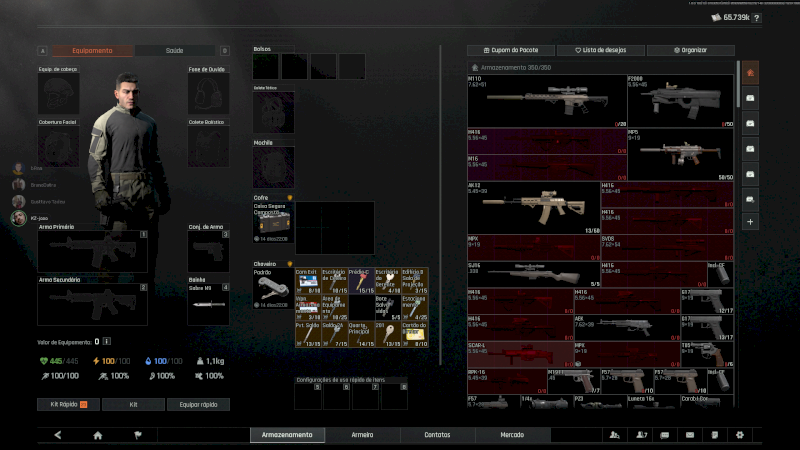Click the Equipar rápido button

click(198, 405)
